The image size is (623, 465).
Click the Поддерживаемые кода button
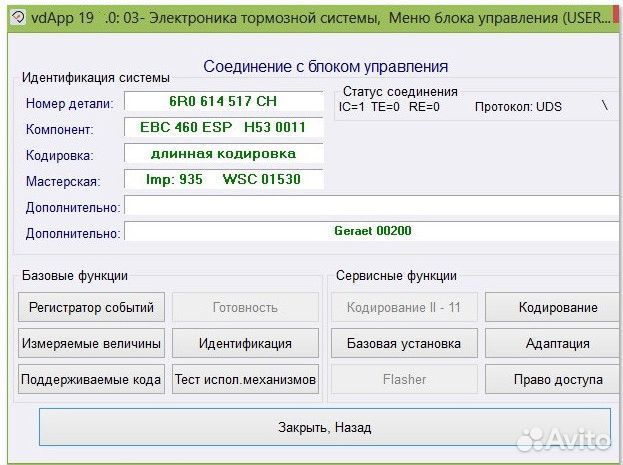tap(91, 379)
